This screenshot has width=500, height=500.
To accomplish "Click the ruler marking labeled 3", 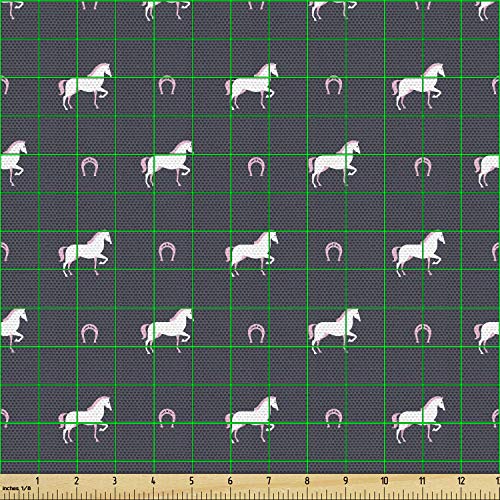I will [115, 481].
